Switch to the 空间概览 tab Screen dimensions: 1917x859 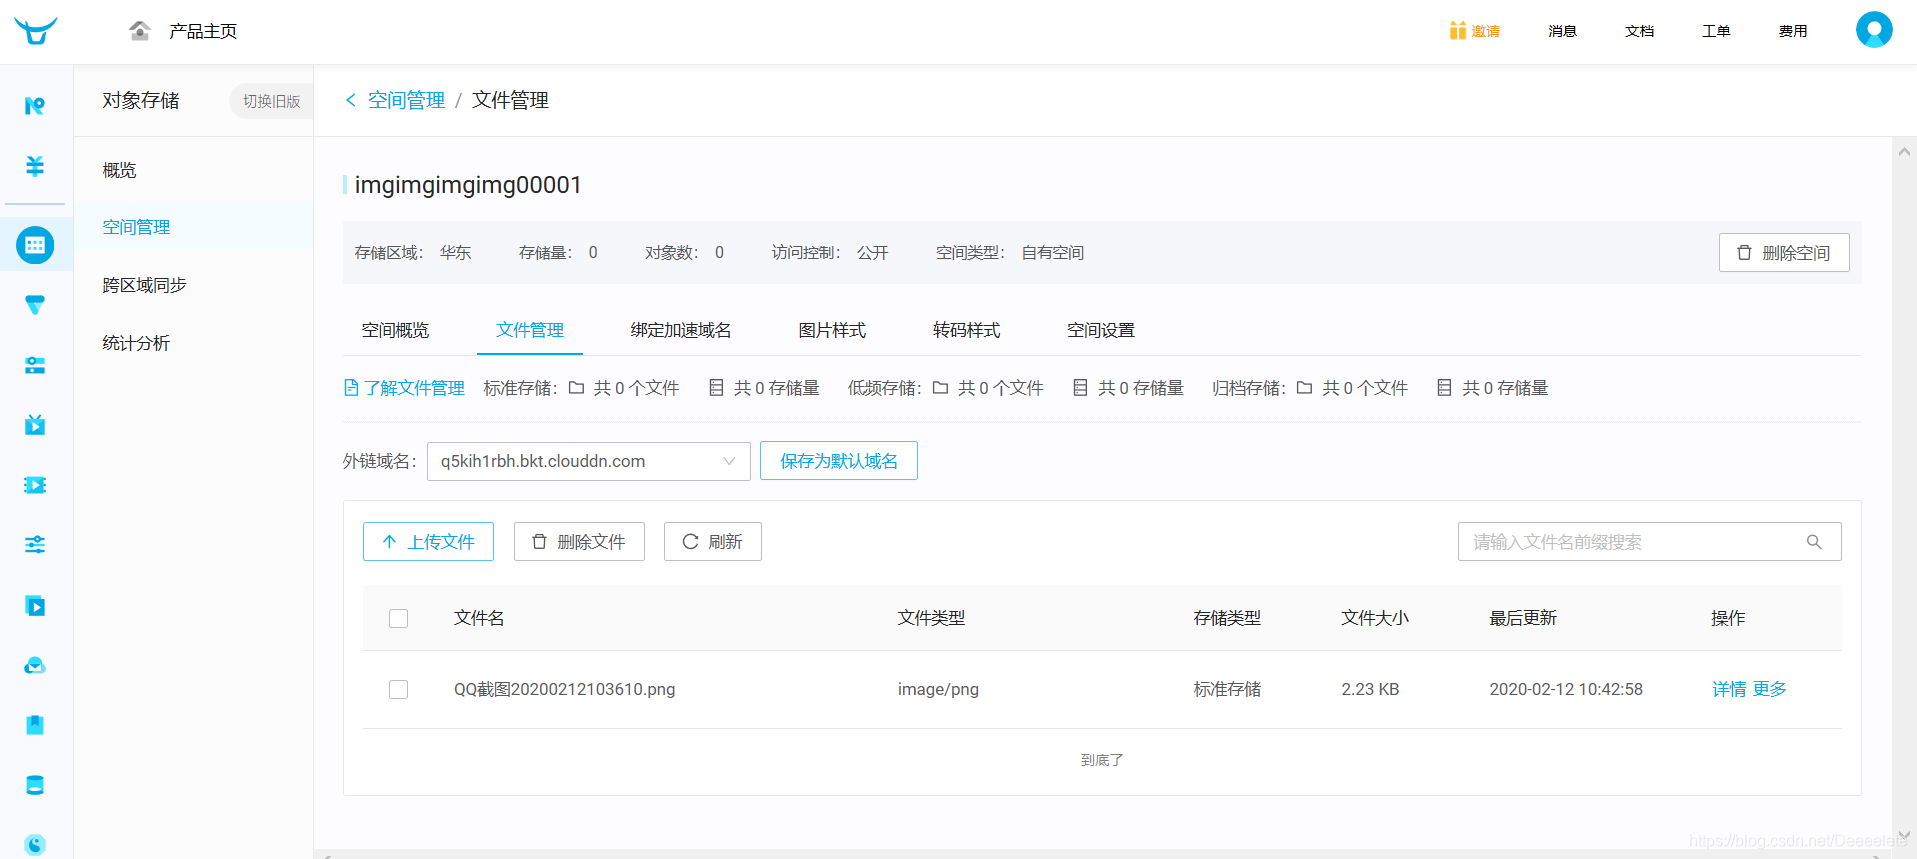click(395, 330)
